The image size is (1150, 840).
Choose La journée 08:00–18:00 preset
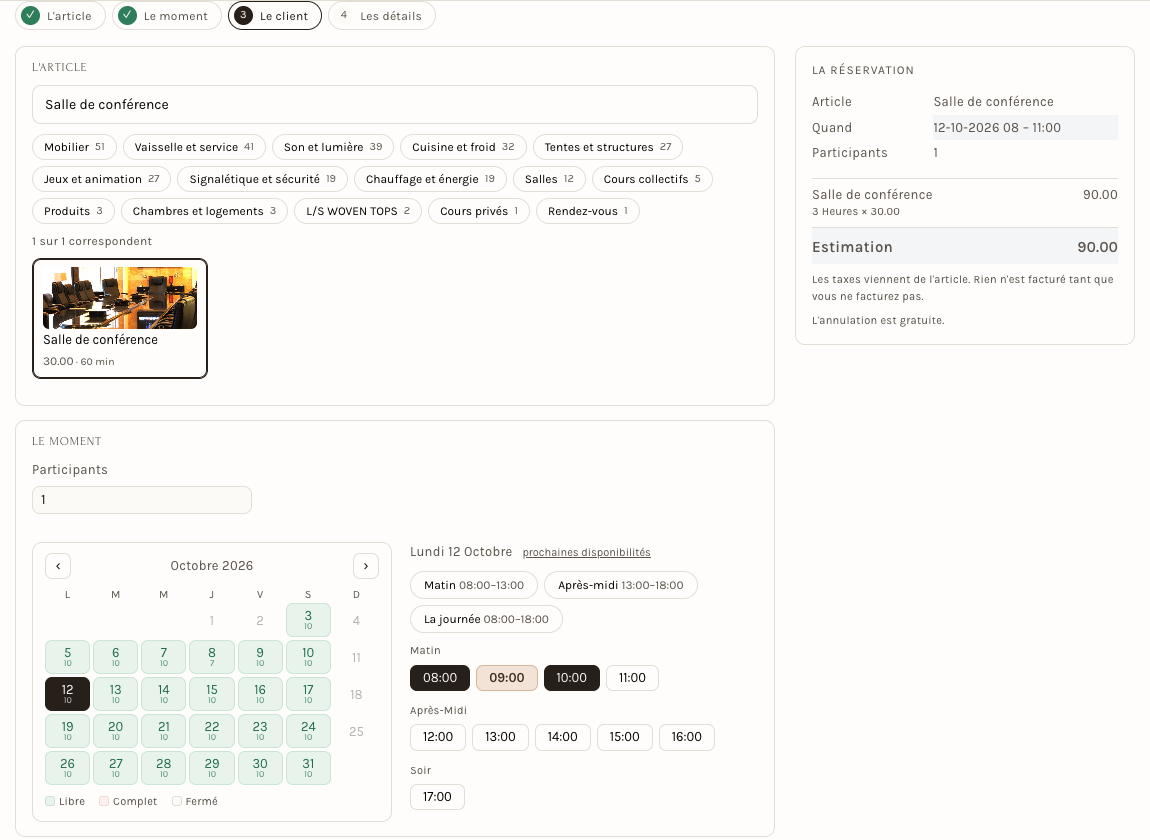pyautogui.click(x=486, y=618)
